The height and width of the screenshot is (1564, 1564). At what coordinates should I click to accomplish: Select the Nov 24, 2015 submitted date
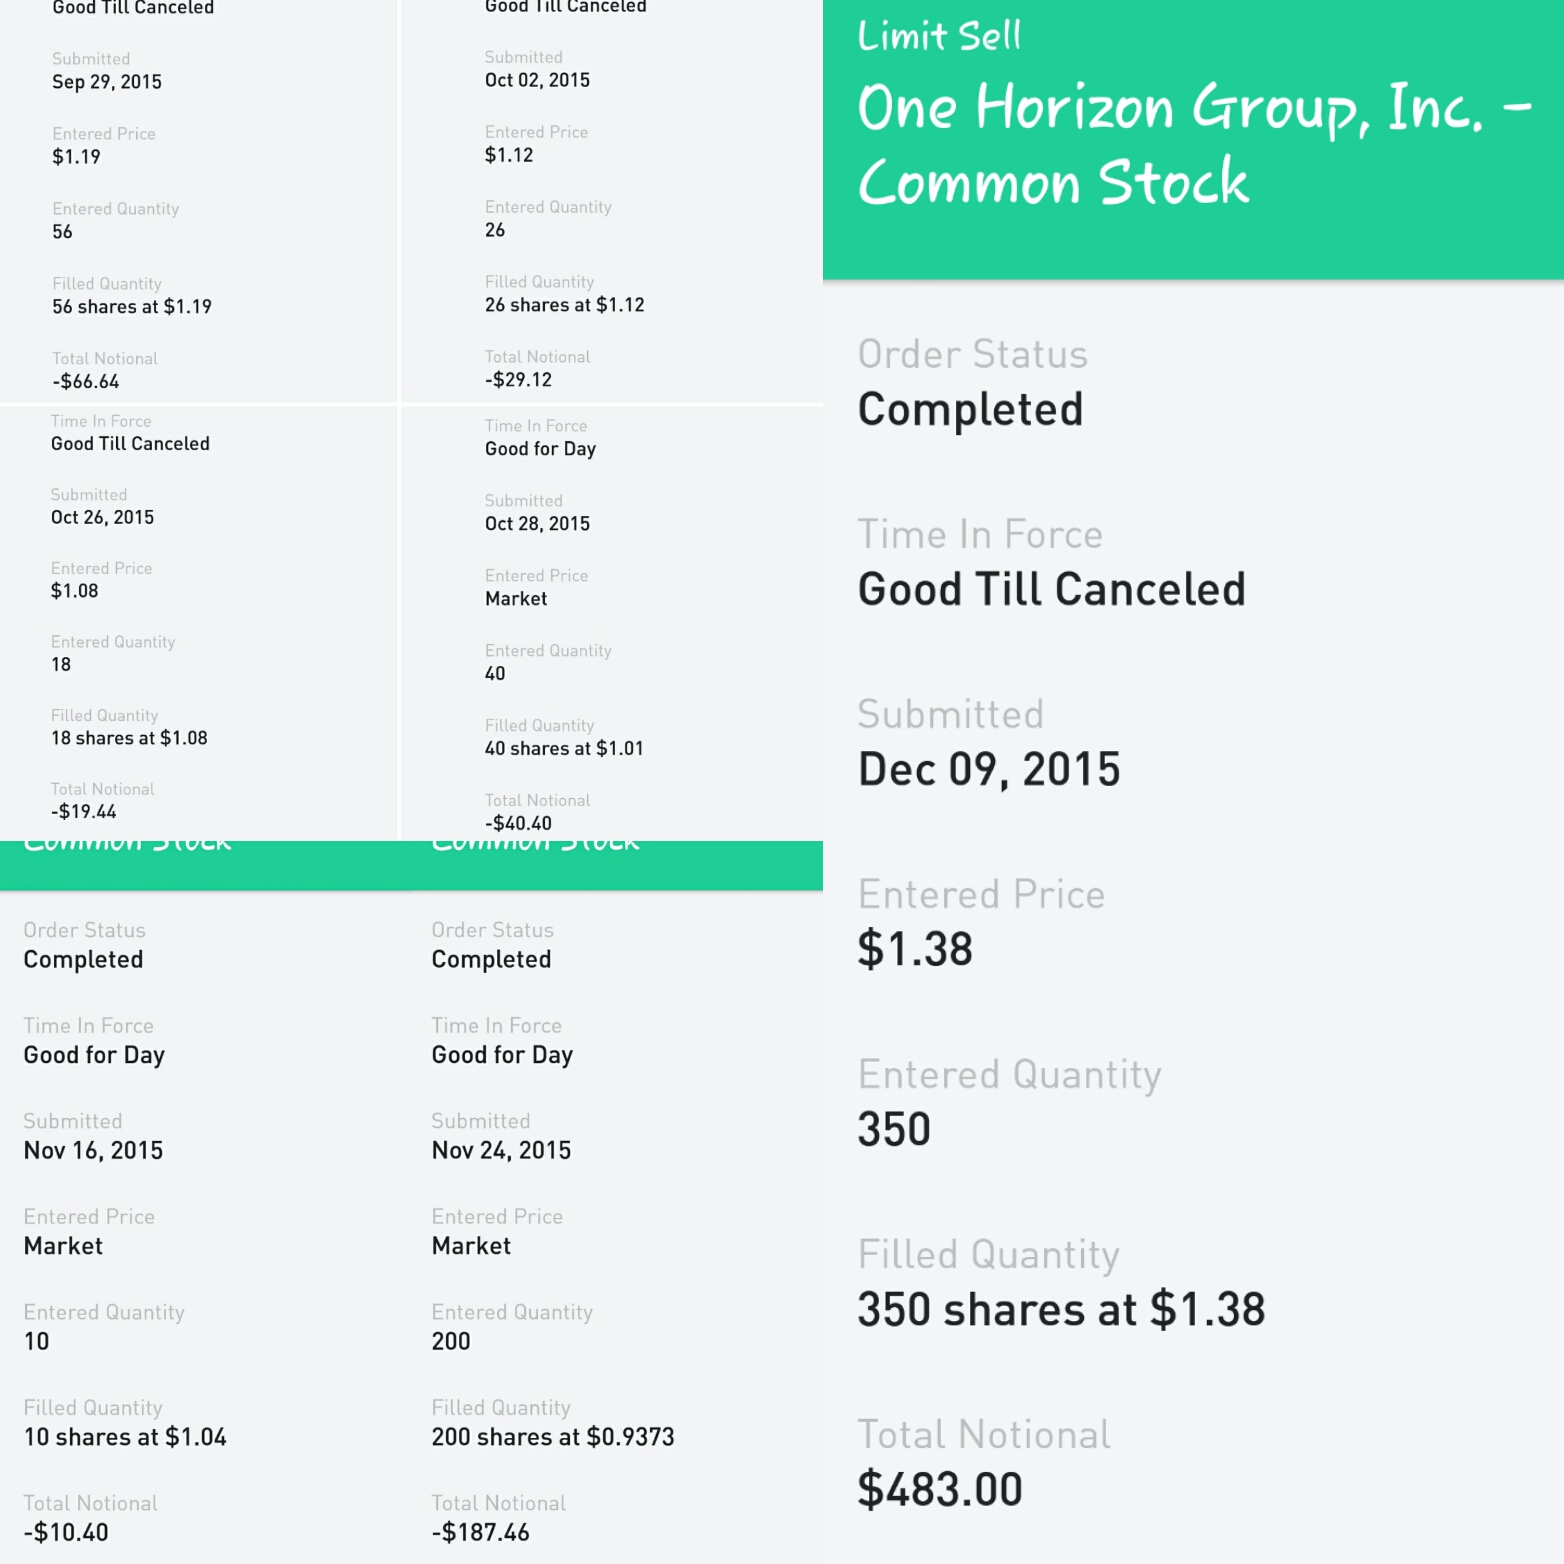coord(501,1150)
